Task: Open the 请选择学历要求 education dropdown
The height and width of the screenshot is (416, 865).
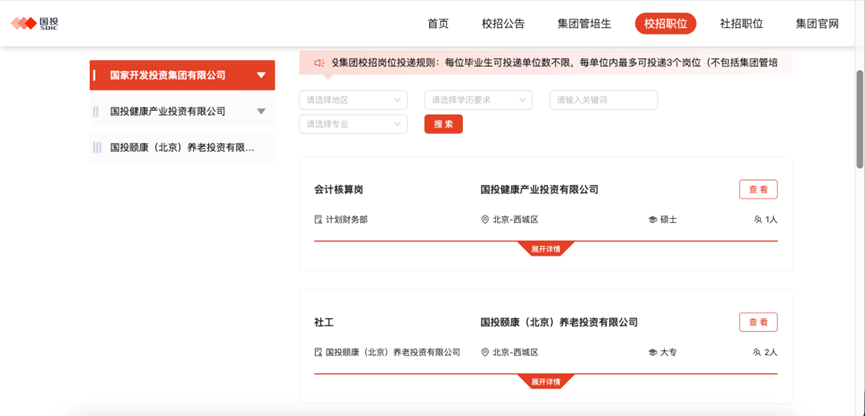Action: 478,100
